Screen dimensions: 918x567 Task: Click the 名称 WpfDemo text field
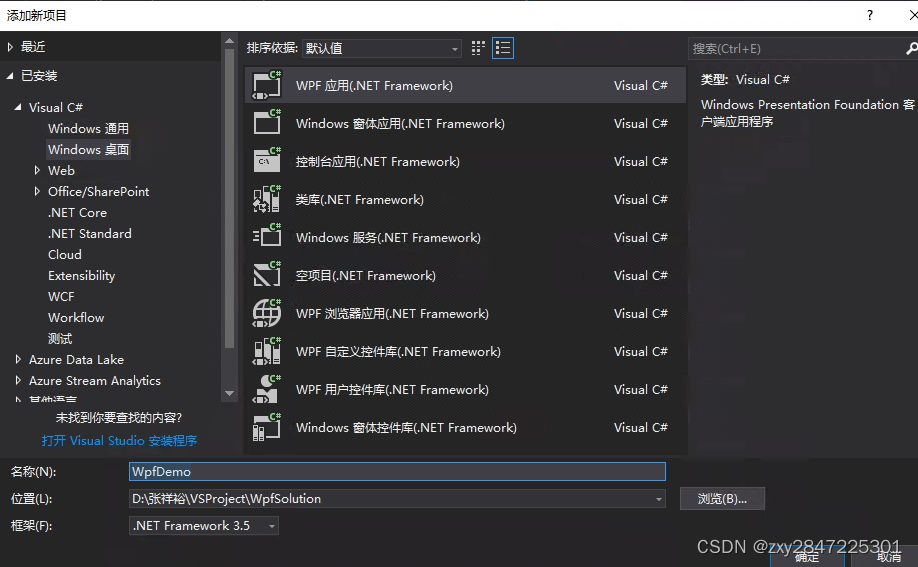tap(397, 472)
